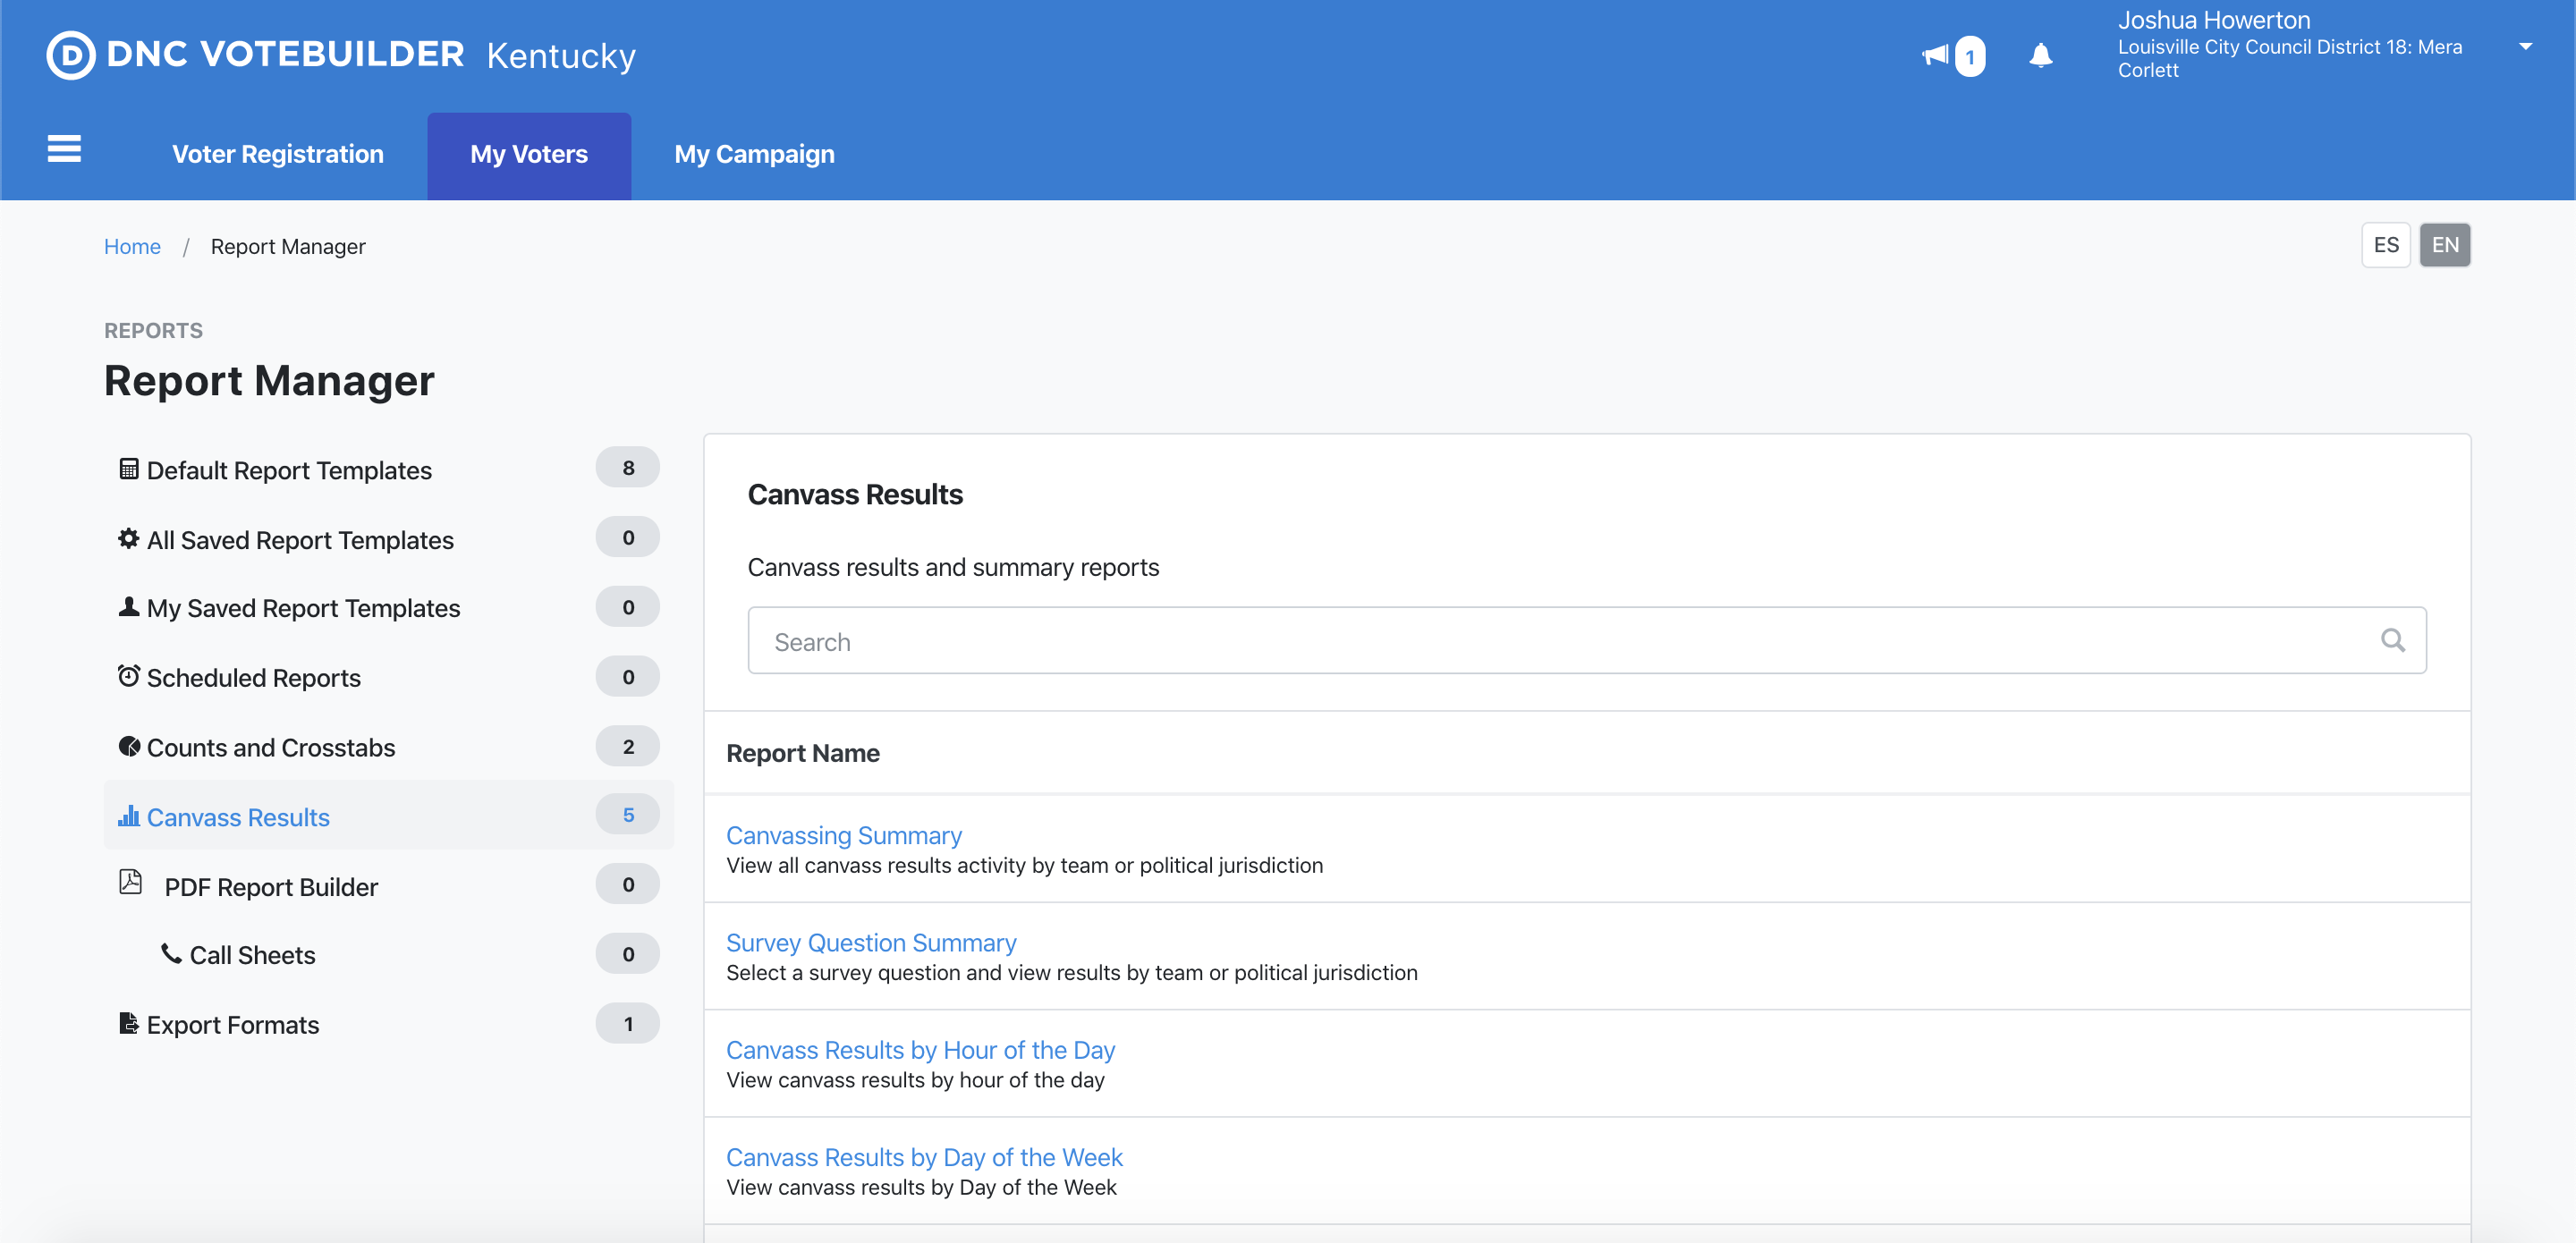Open the notifications bell
The height and width of the screenshot is (1243, 2576).
2040,55
